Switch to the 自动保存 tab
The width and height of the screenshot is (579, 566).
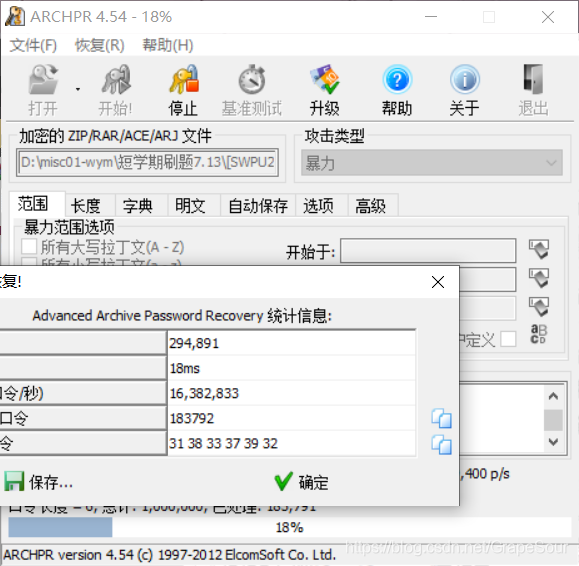258,206
